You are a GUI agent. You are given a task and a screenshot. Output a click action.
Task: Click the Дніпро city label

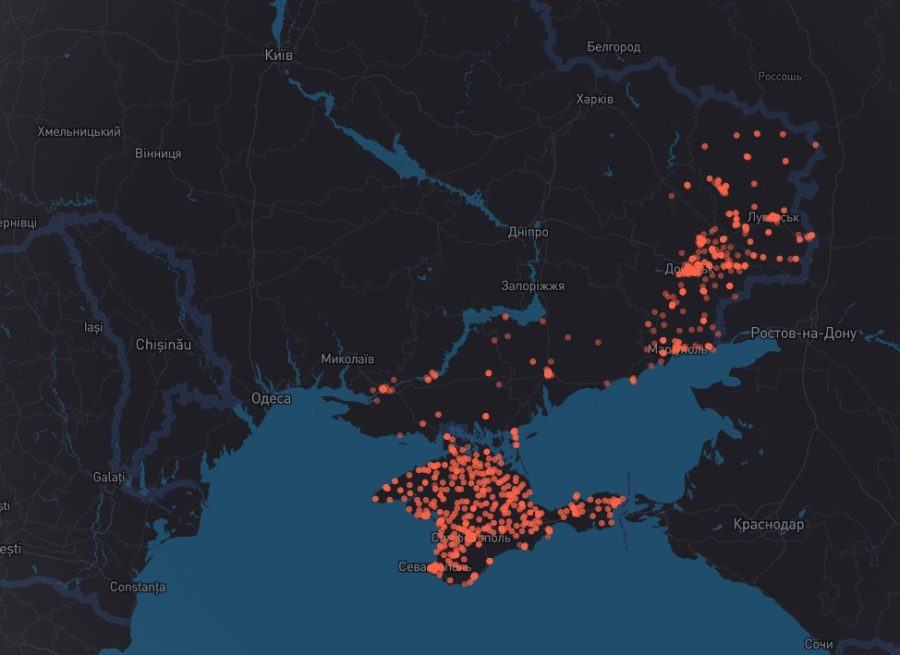[528, 232]
